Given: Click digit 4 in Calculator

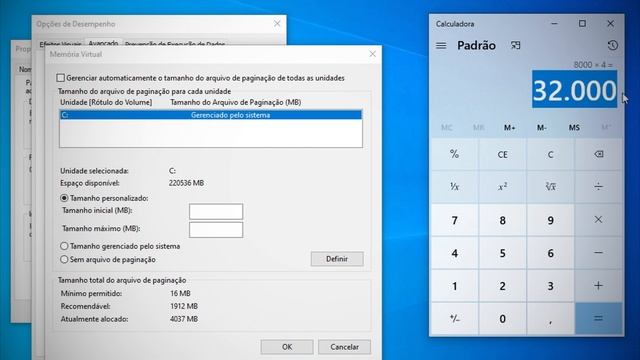Looking at the screenshot, I should point(454,253).
